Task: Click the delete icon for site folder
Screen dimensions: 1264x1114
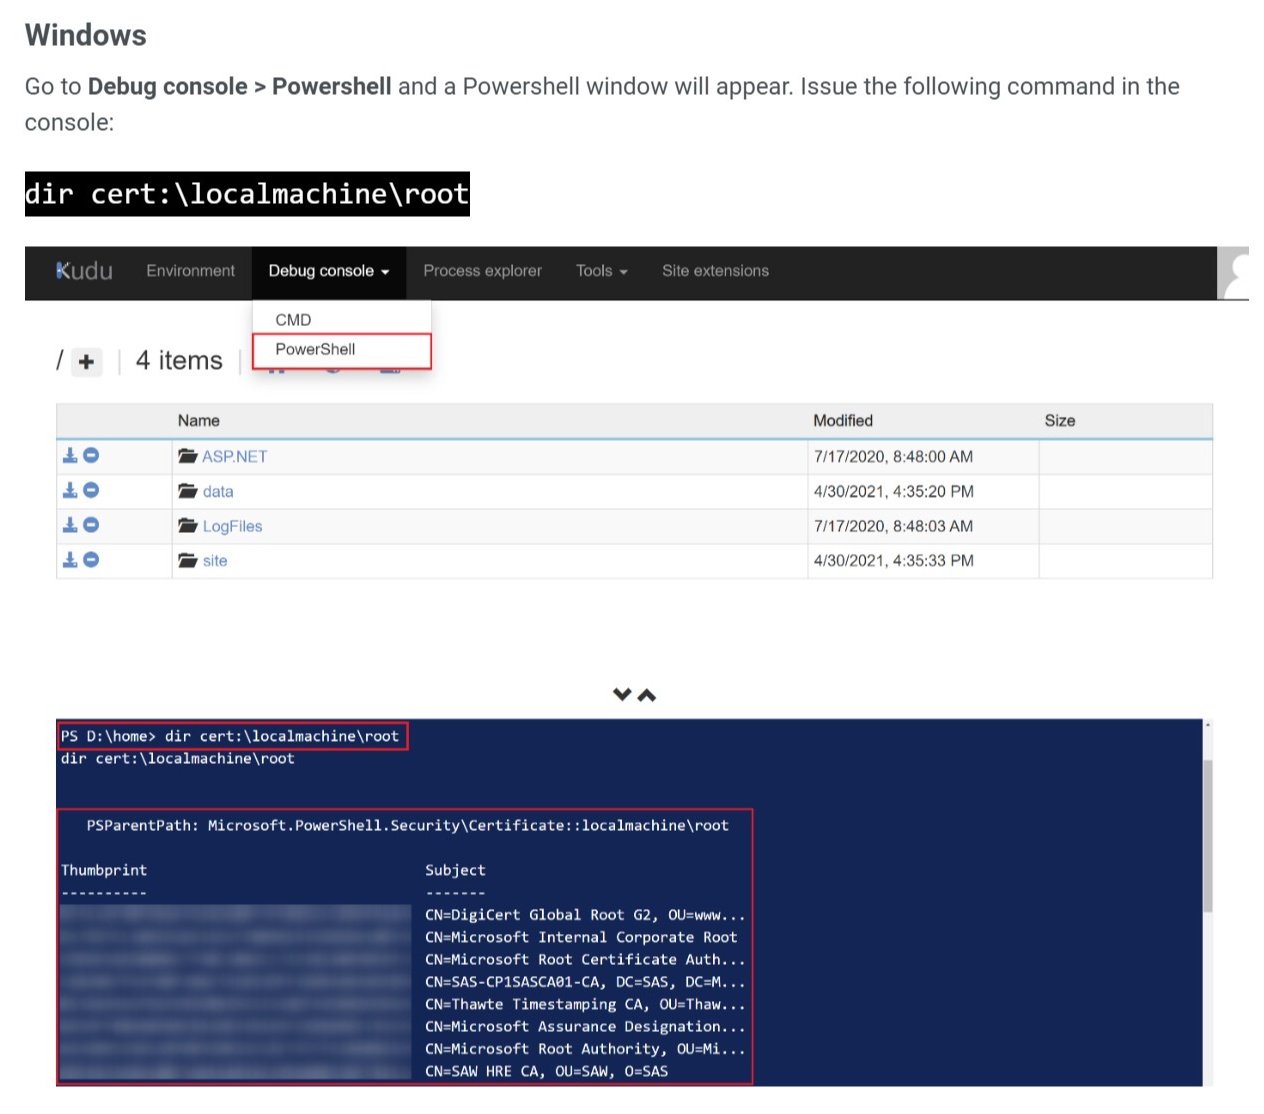Action: click(x=91, y=560)
